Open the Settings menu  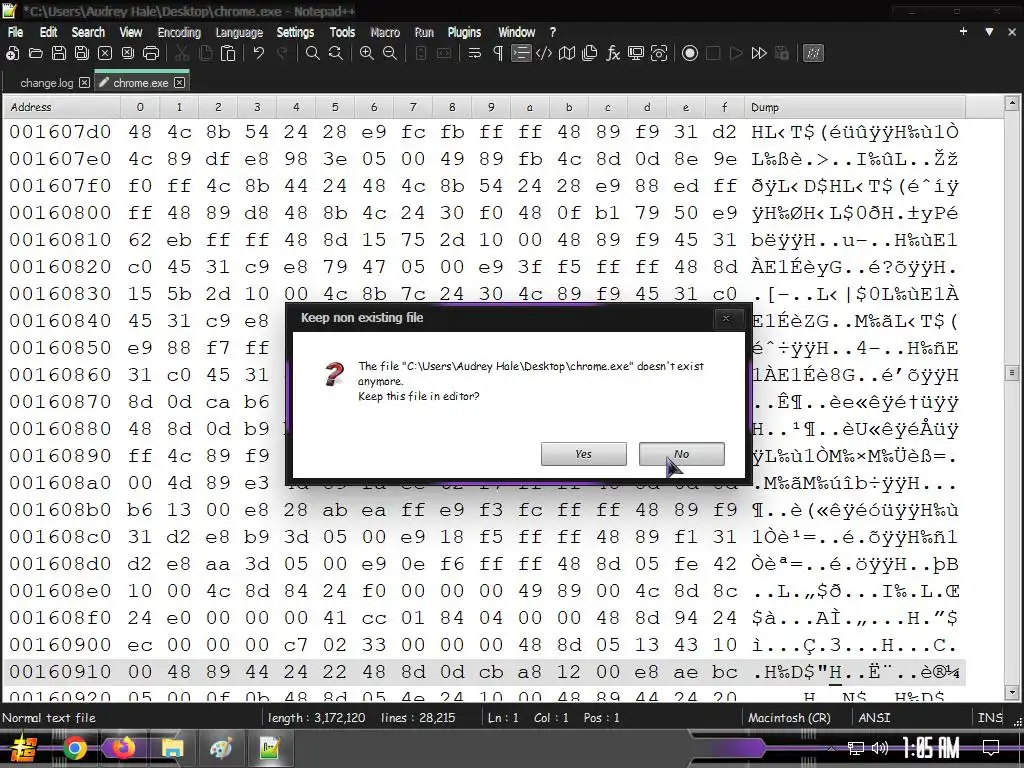point(295,32)
